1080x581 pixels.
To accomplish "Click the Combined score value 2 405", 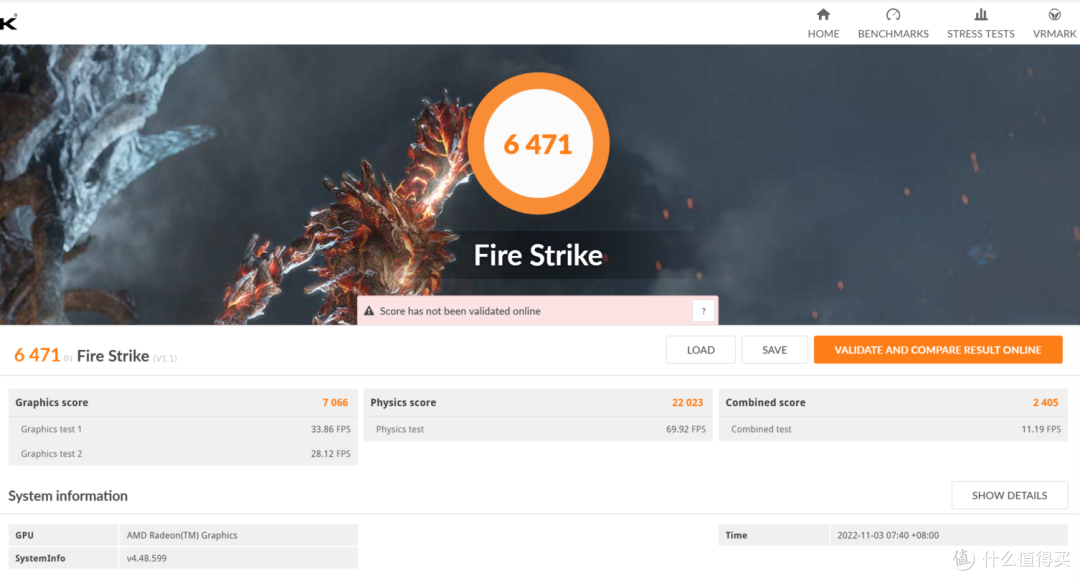I will coord(1045,402).
